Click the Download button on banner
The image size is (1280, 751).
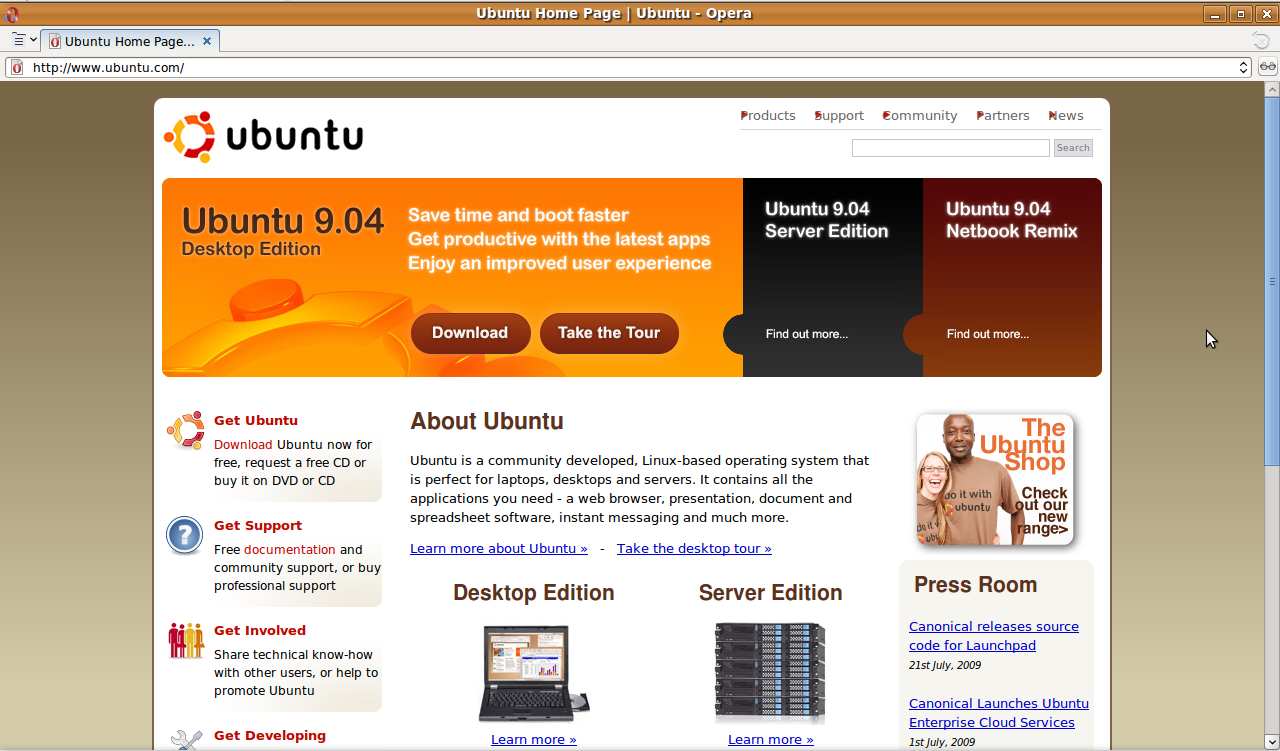pyautogui.click(x=470, y=333)
